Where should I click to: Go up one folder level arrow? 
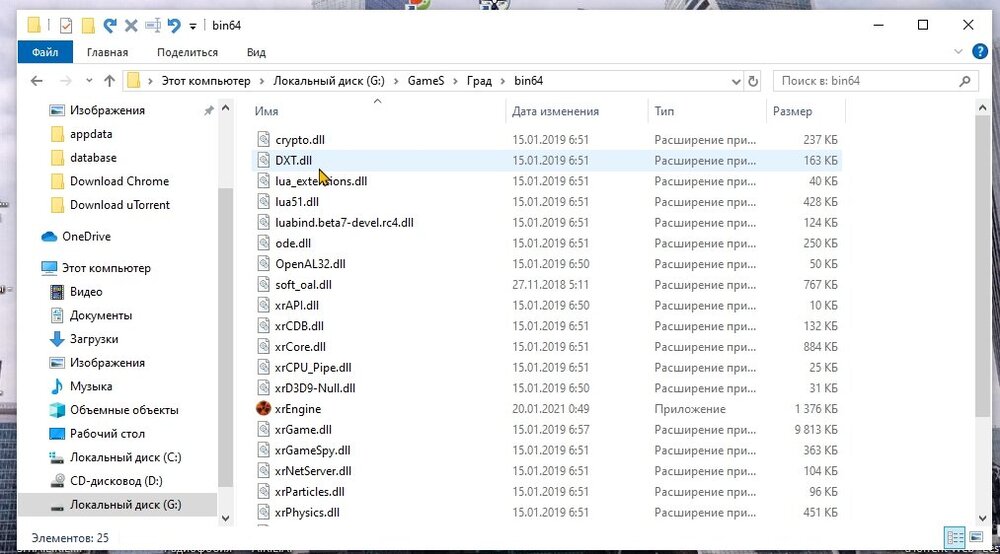click(x=110, y=81)
